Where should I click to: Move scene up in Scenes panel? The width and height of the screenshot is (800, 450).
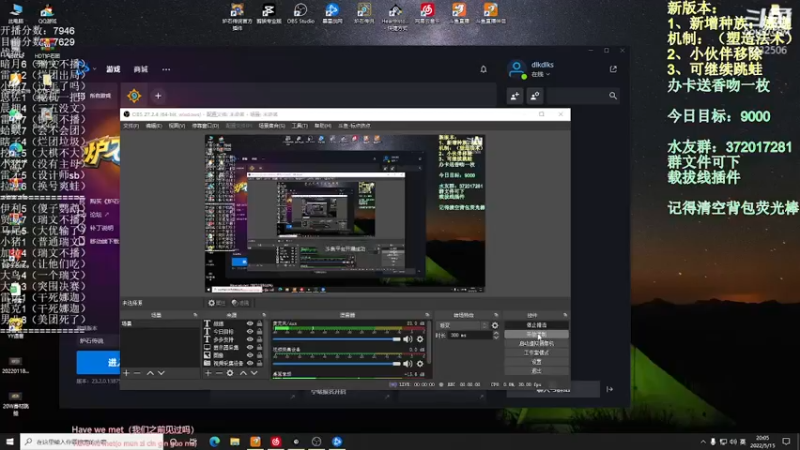tap(150, 373)
